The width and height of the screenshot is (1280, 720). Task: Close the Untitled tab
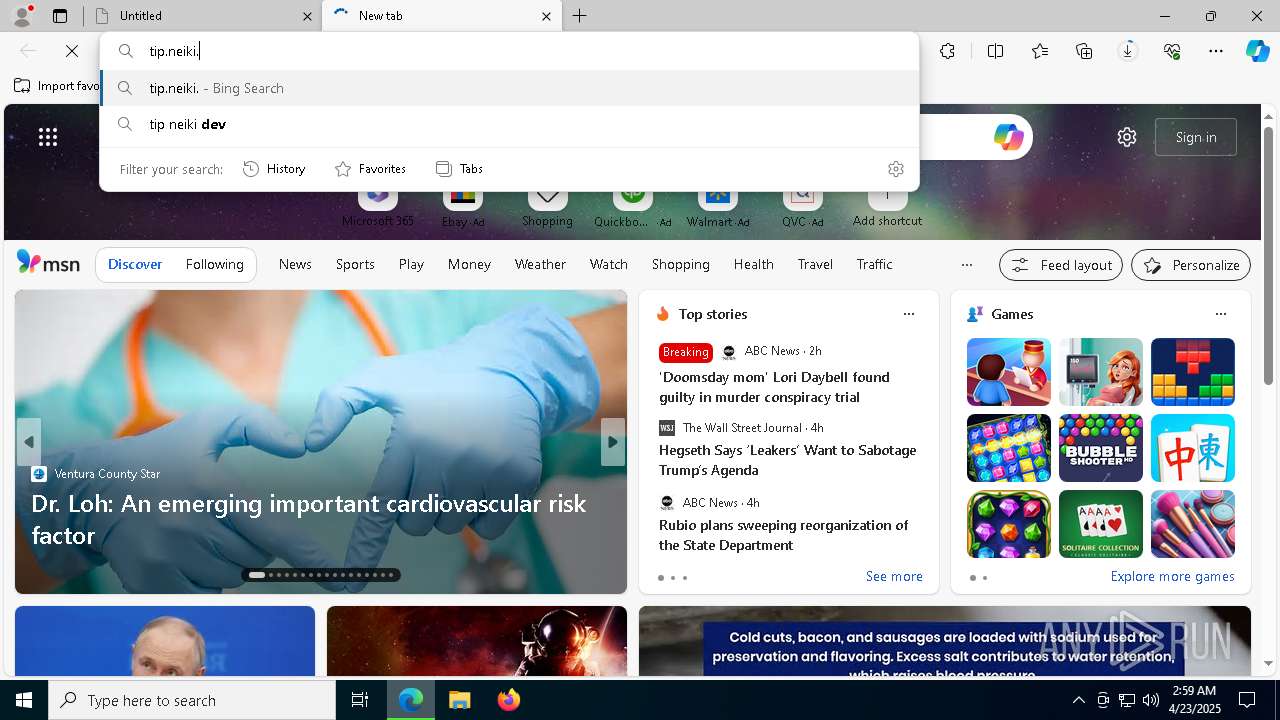pyautogui.click(x=307, y=16)
